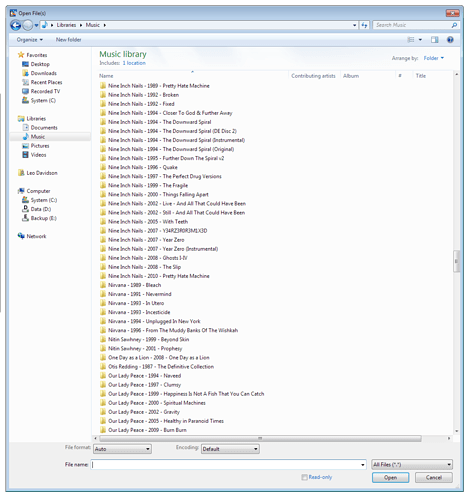Image resolution: width=470 pixels, height=500 pixels.
Task: Open the All Files type filter dropdown
Action: (412, 464)
